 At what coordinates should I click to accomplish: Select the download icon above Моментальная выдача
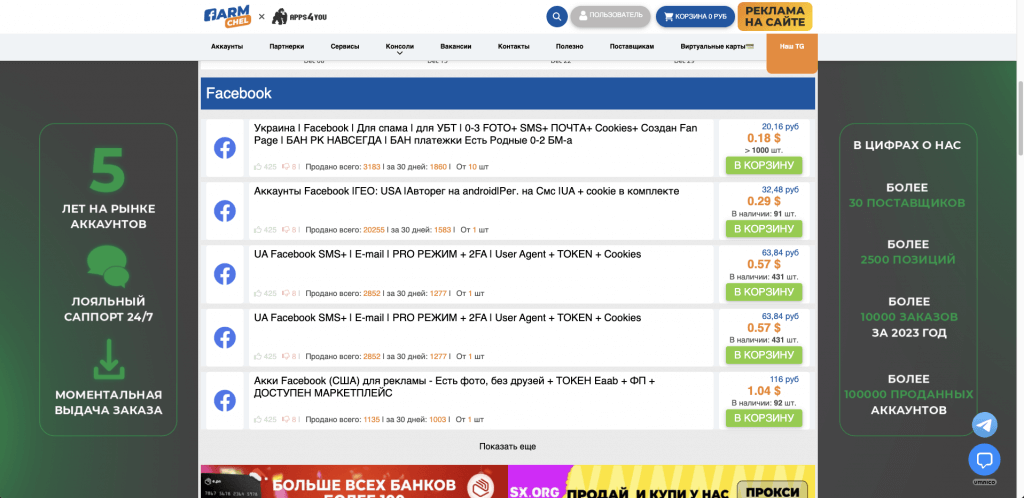[x=108, y=360]
